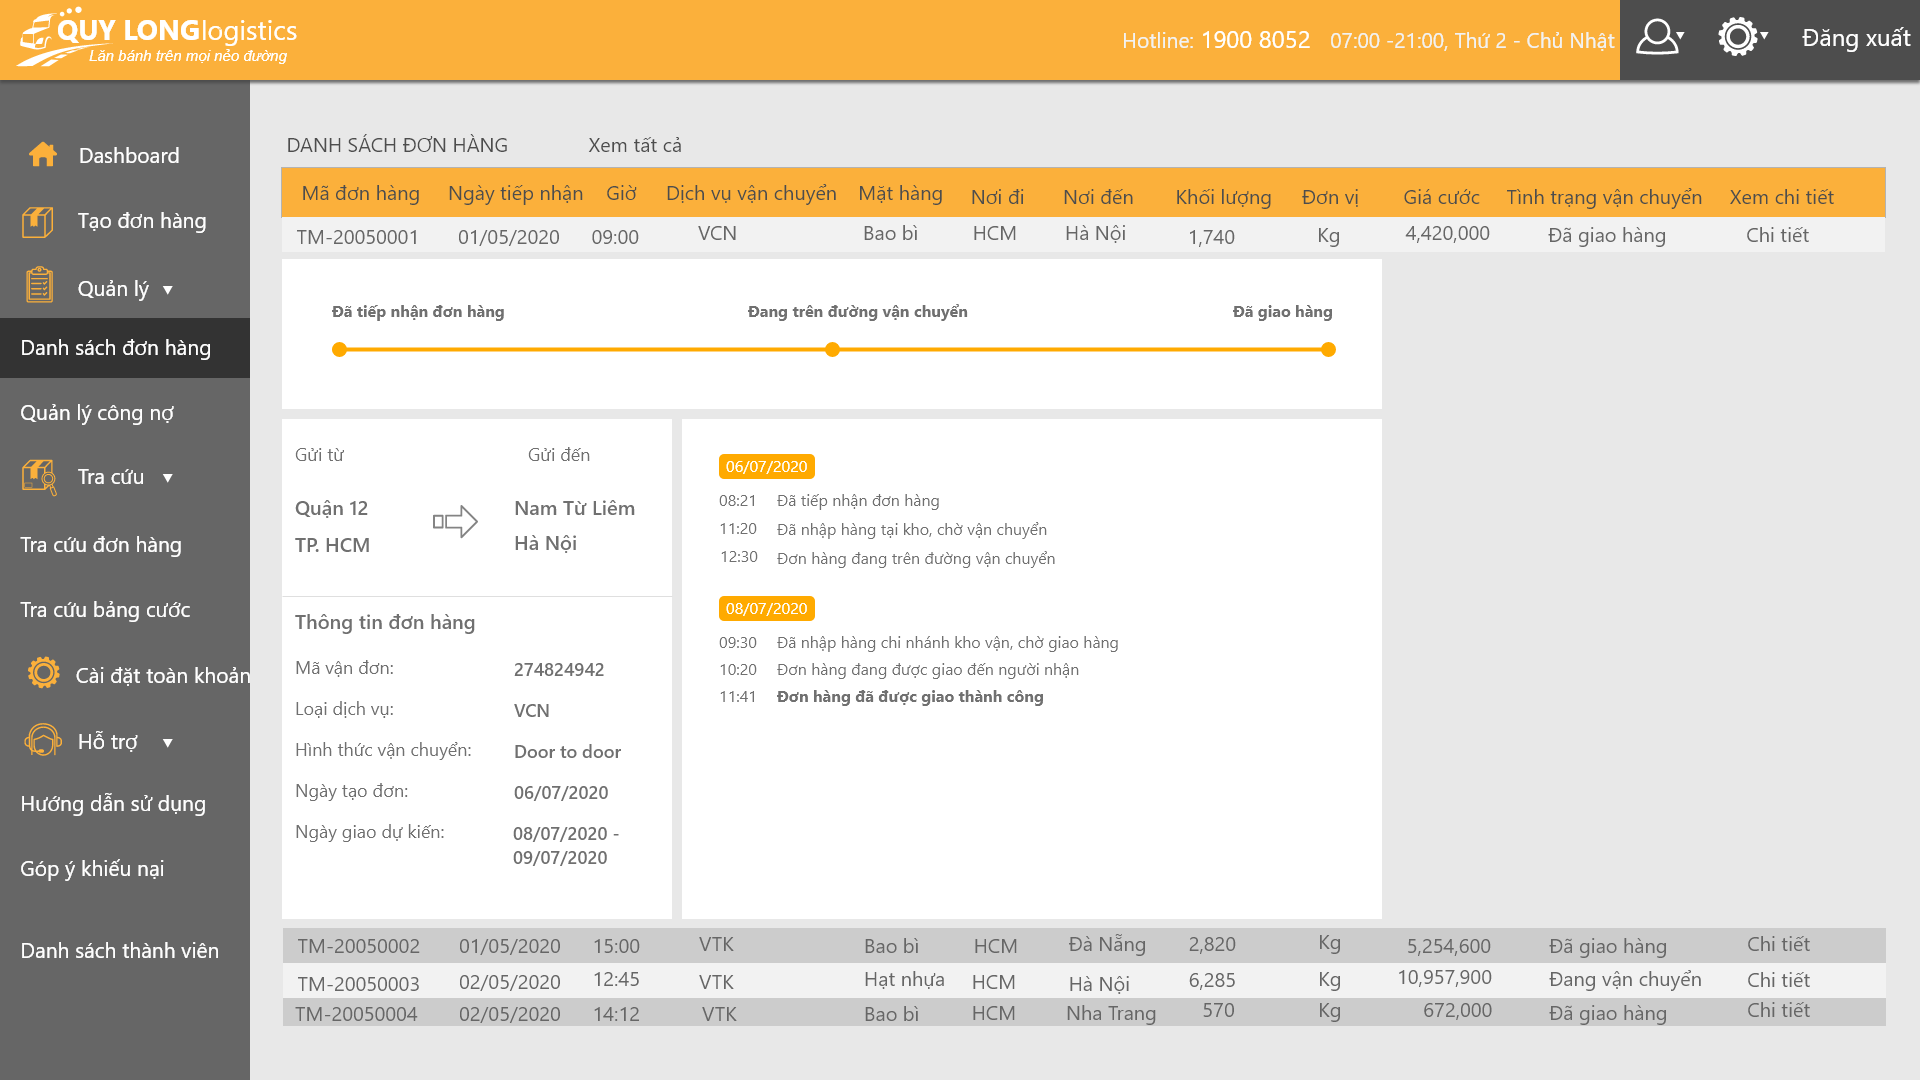Open Tra cứu đơn hàng menu item

[x=101, y=545]
